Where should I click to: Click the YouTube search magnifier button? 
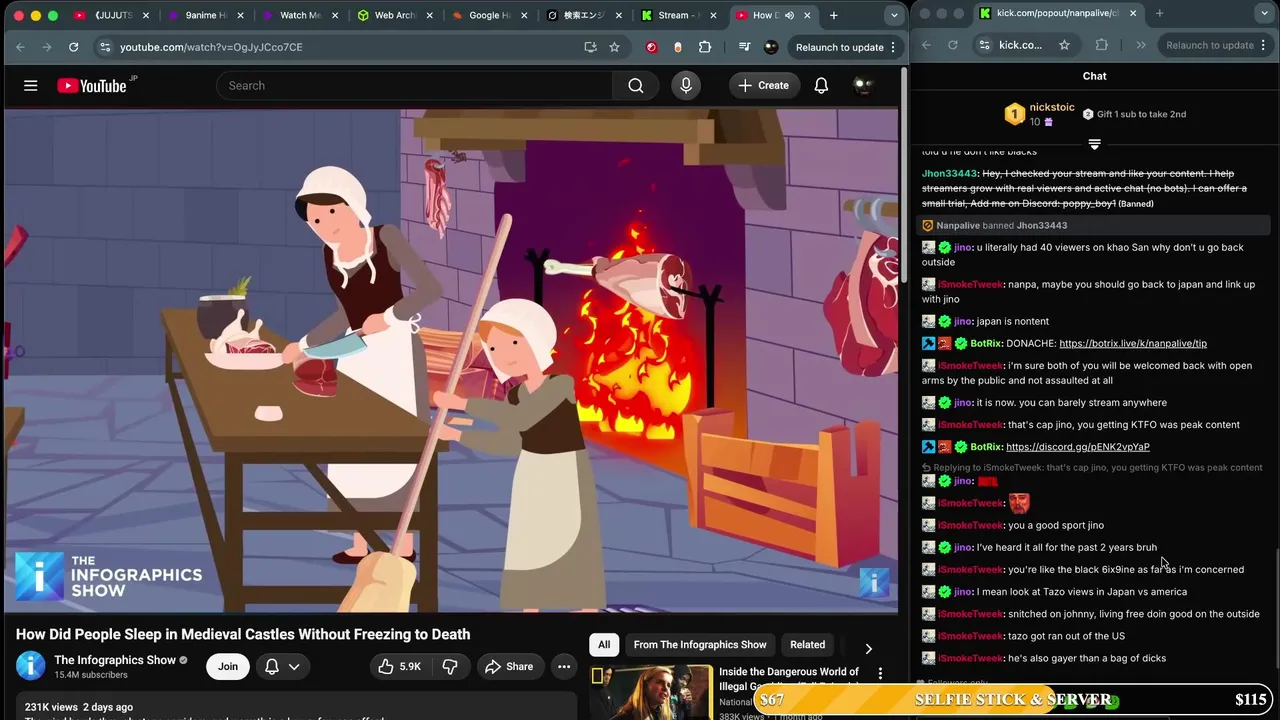click(636, 86)
